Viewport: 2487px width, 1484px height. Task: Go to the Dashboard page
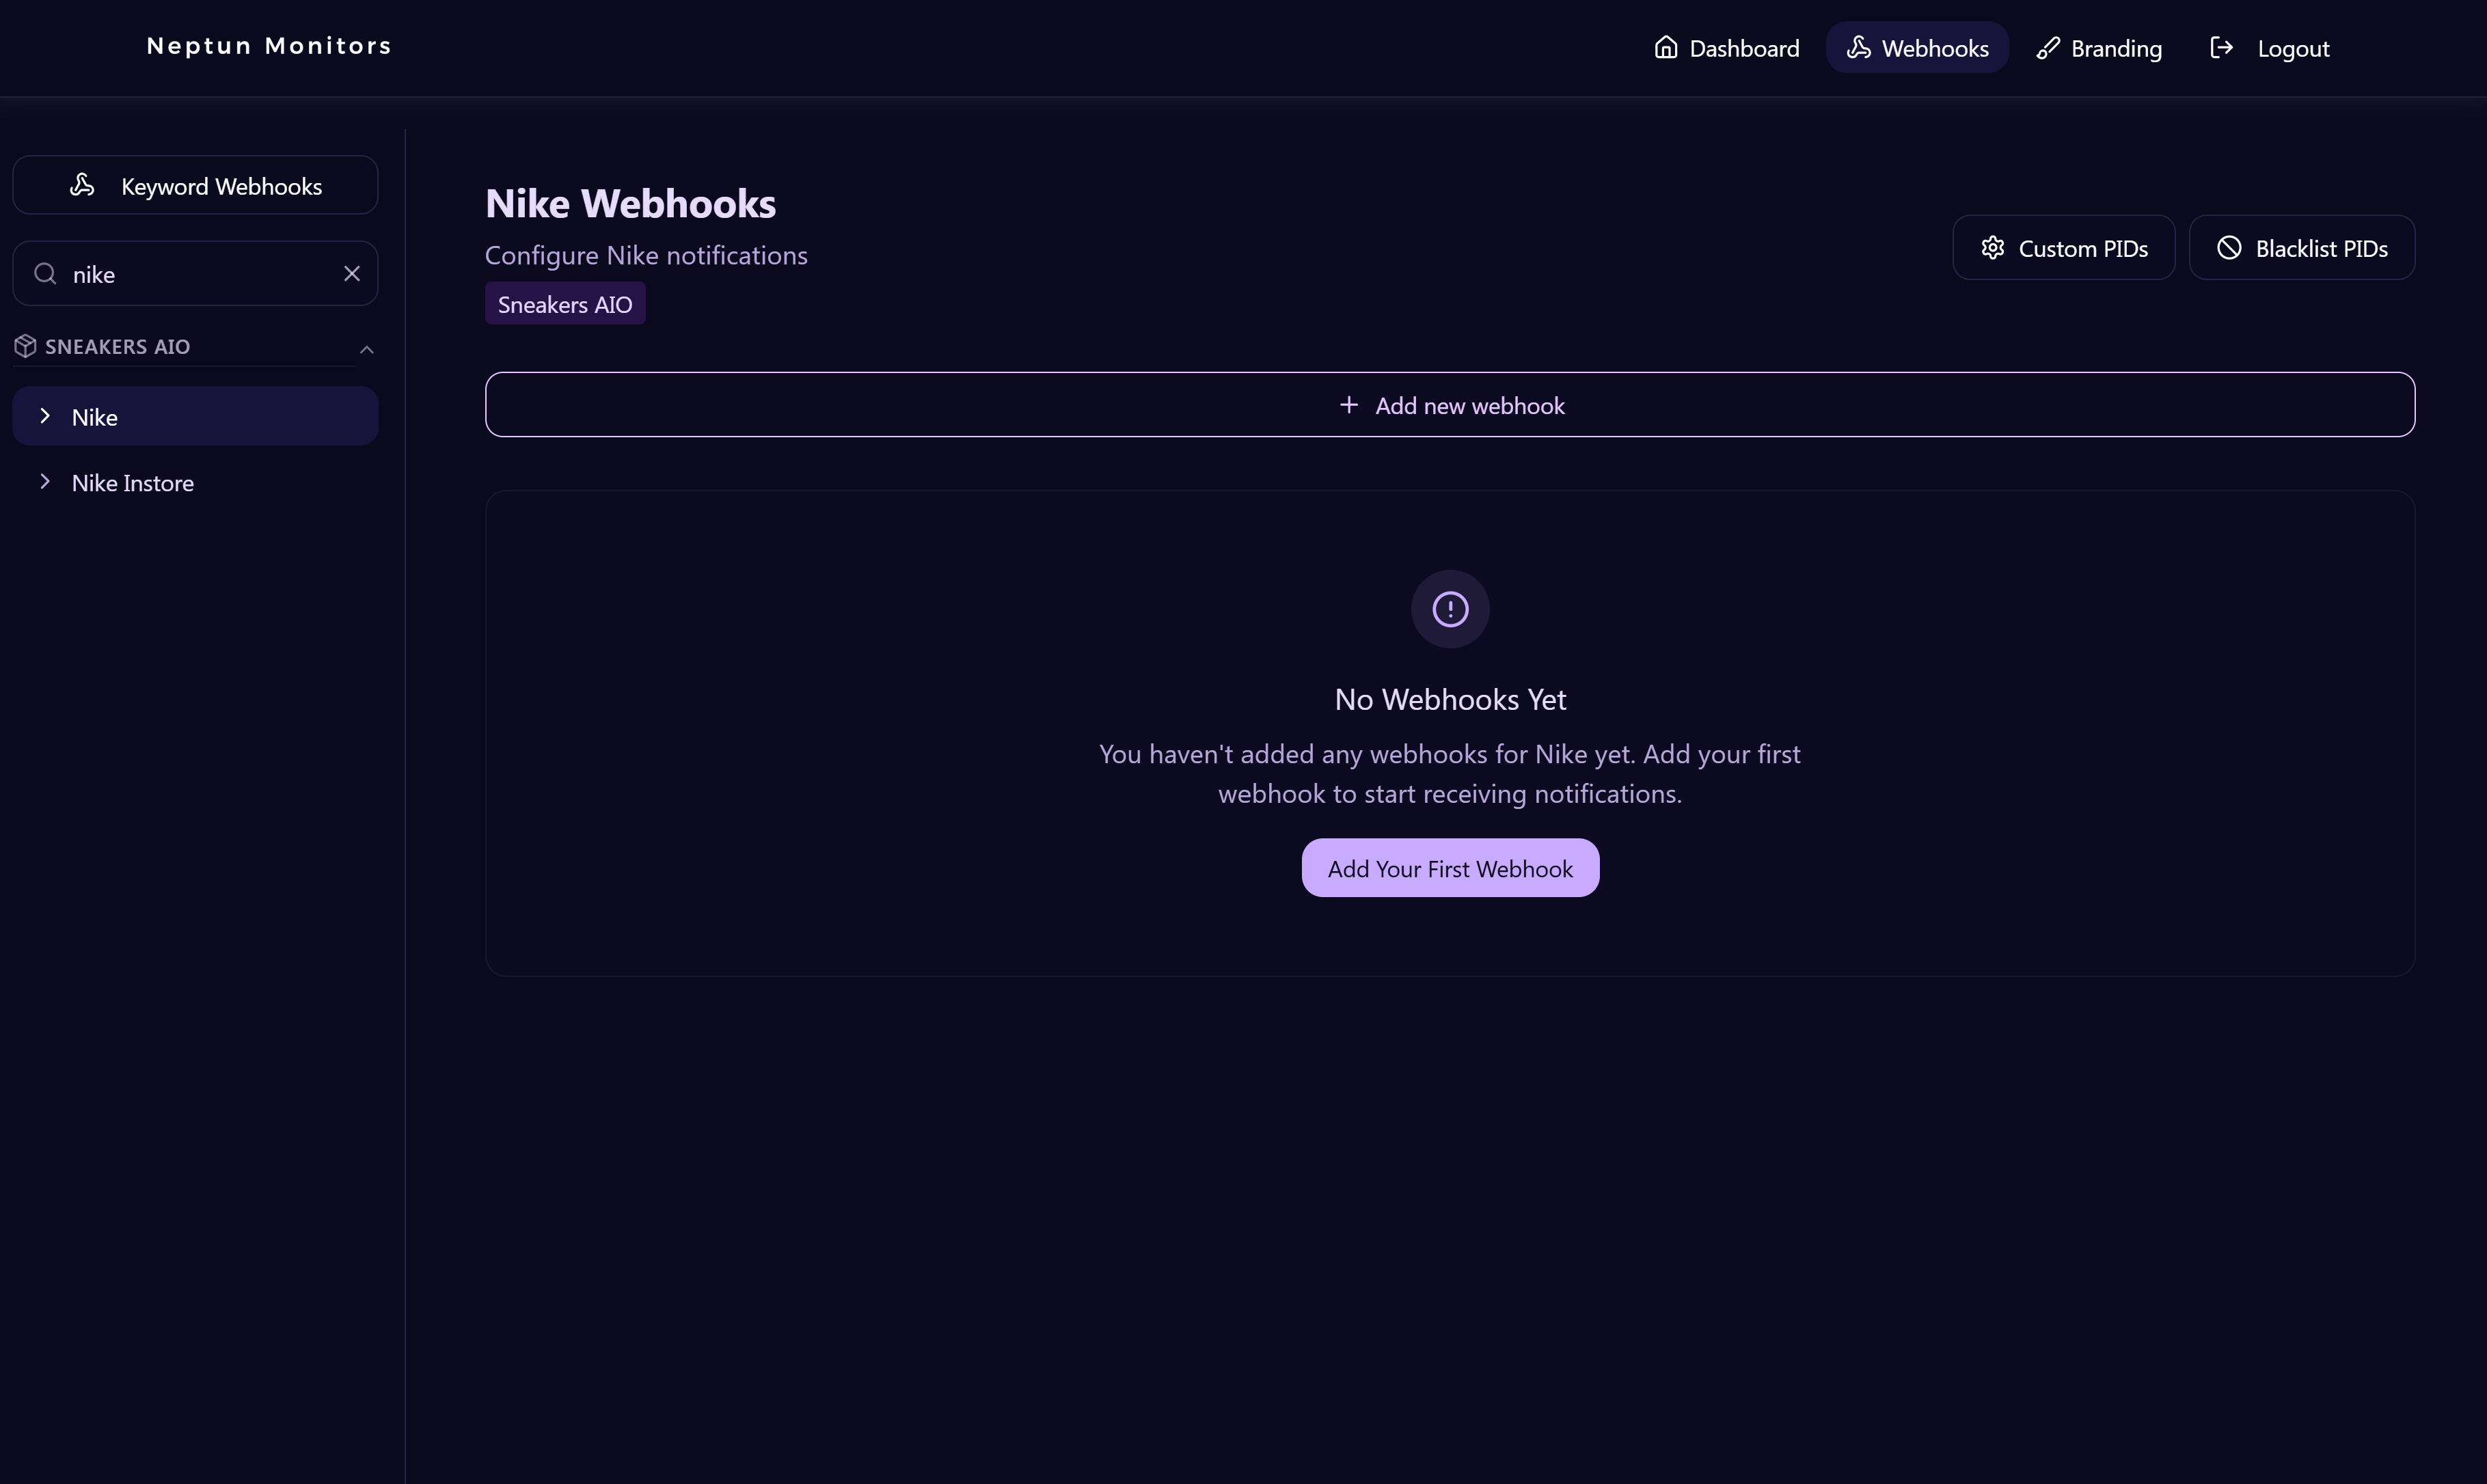1743,48
